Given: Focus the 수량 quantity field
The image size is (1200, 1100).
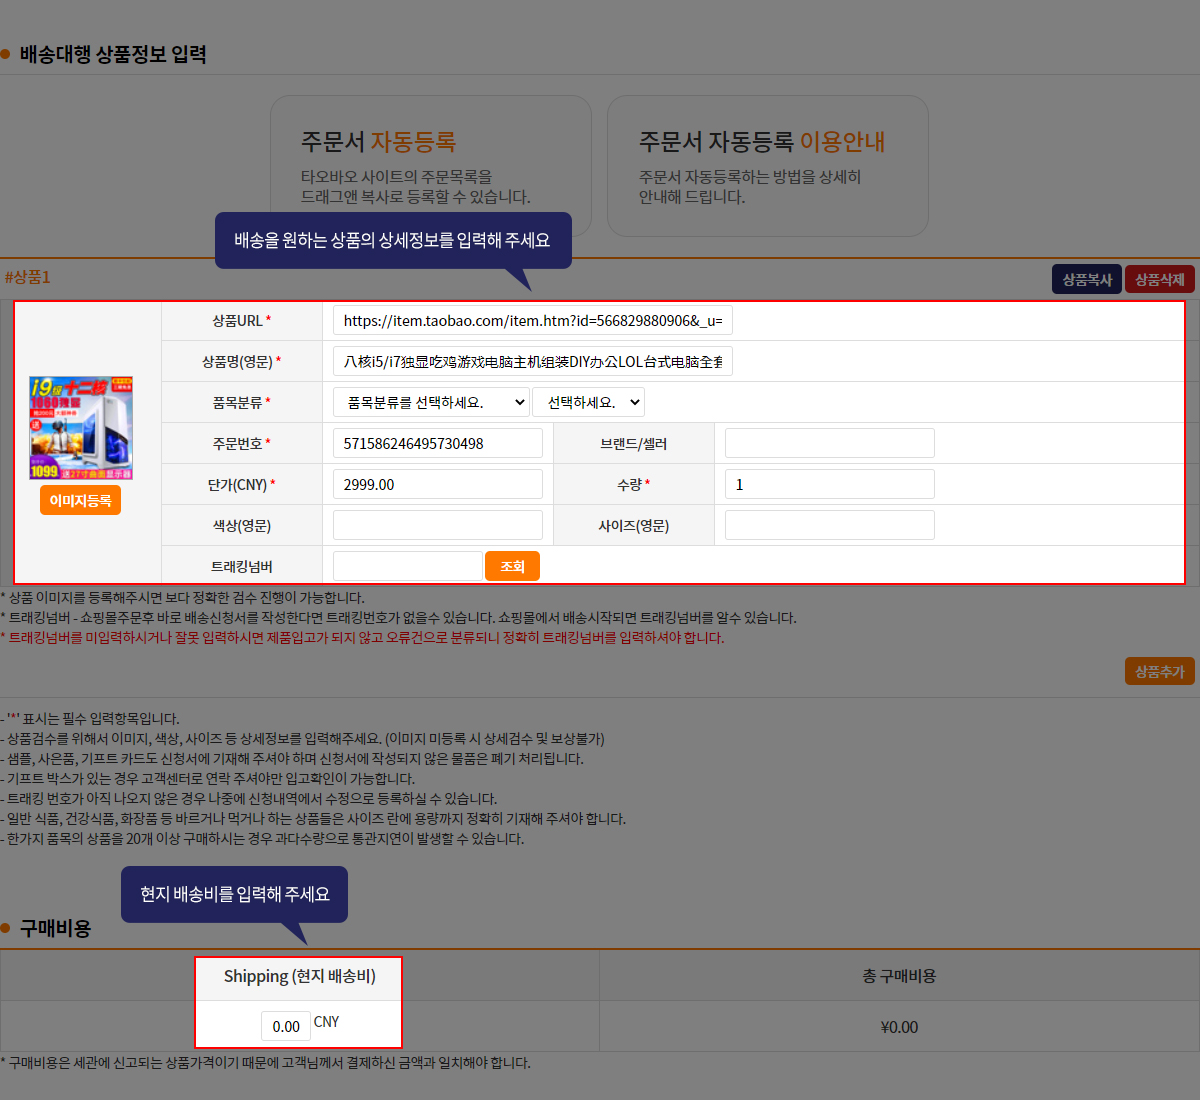Looking at the screenshot, I should (829, 484).
